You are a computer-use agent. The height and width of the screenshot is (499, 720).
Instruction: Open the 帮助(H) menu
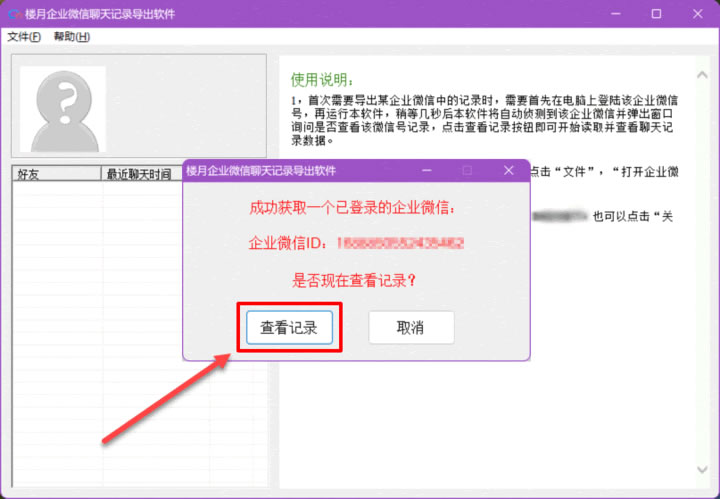click(x=72, y=37)
